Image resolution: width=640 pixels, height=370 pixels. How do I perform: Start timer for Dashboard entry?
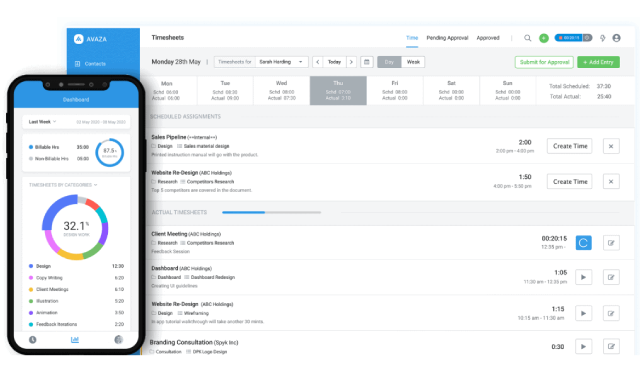coord(583,277)
